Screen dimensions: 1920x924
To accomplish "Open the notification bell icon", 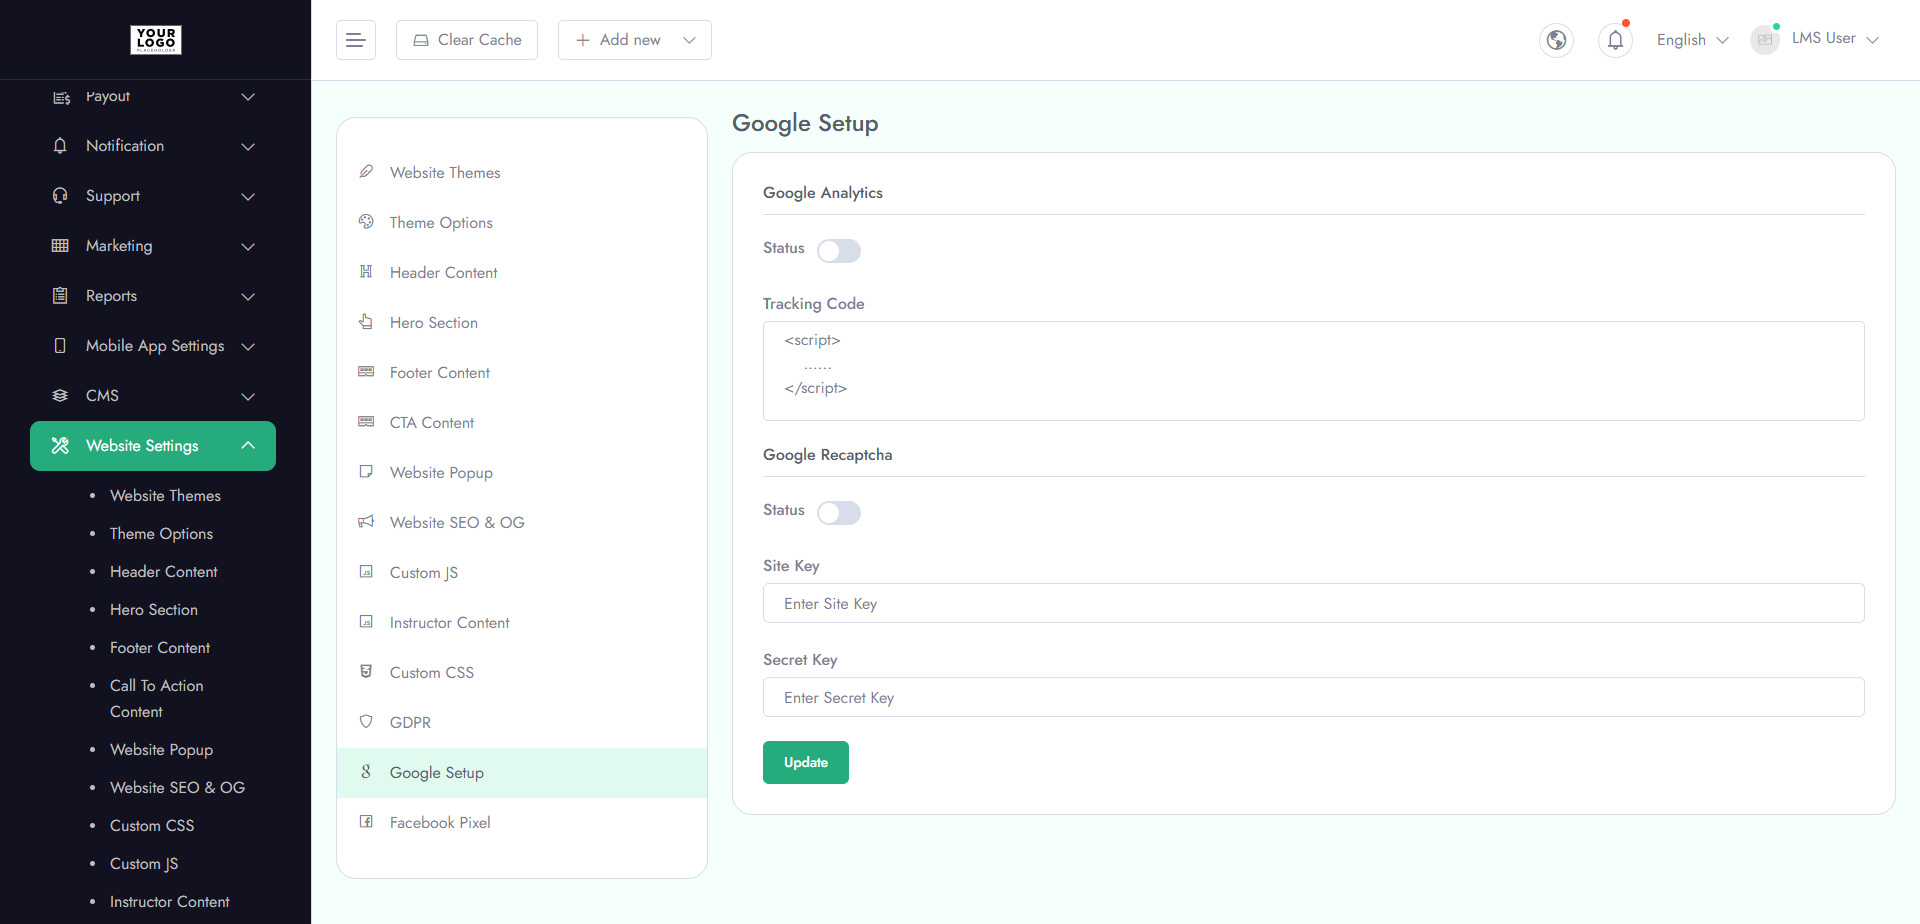I will (x=1615, y=40).
